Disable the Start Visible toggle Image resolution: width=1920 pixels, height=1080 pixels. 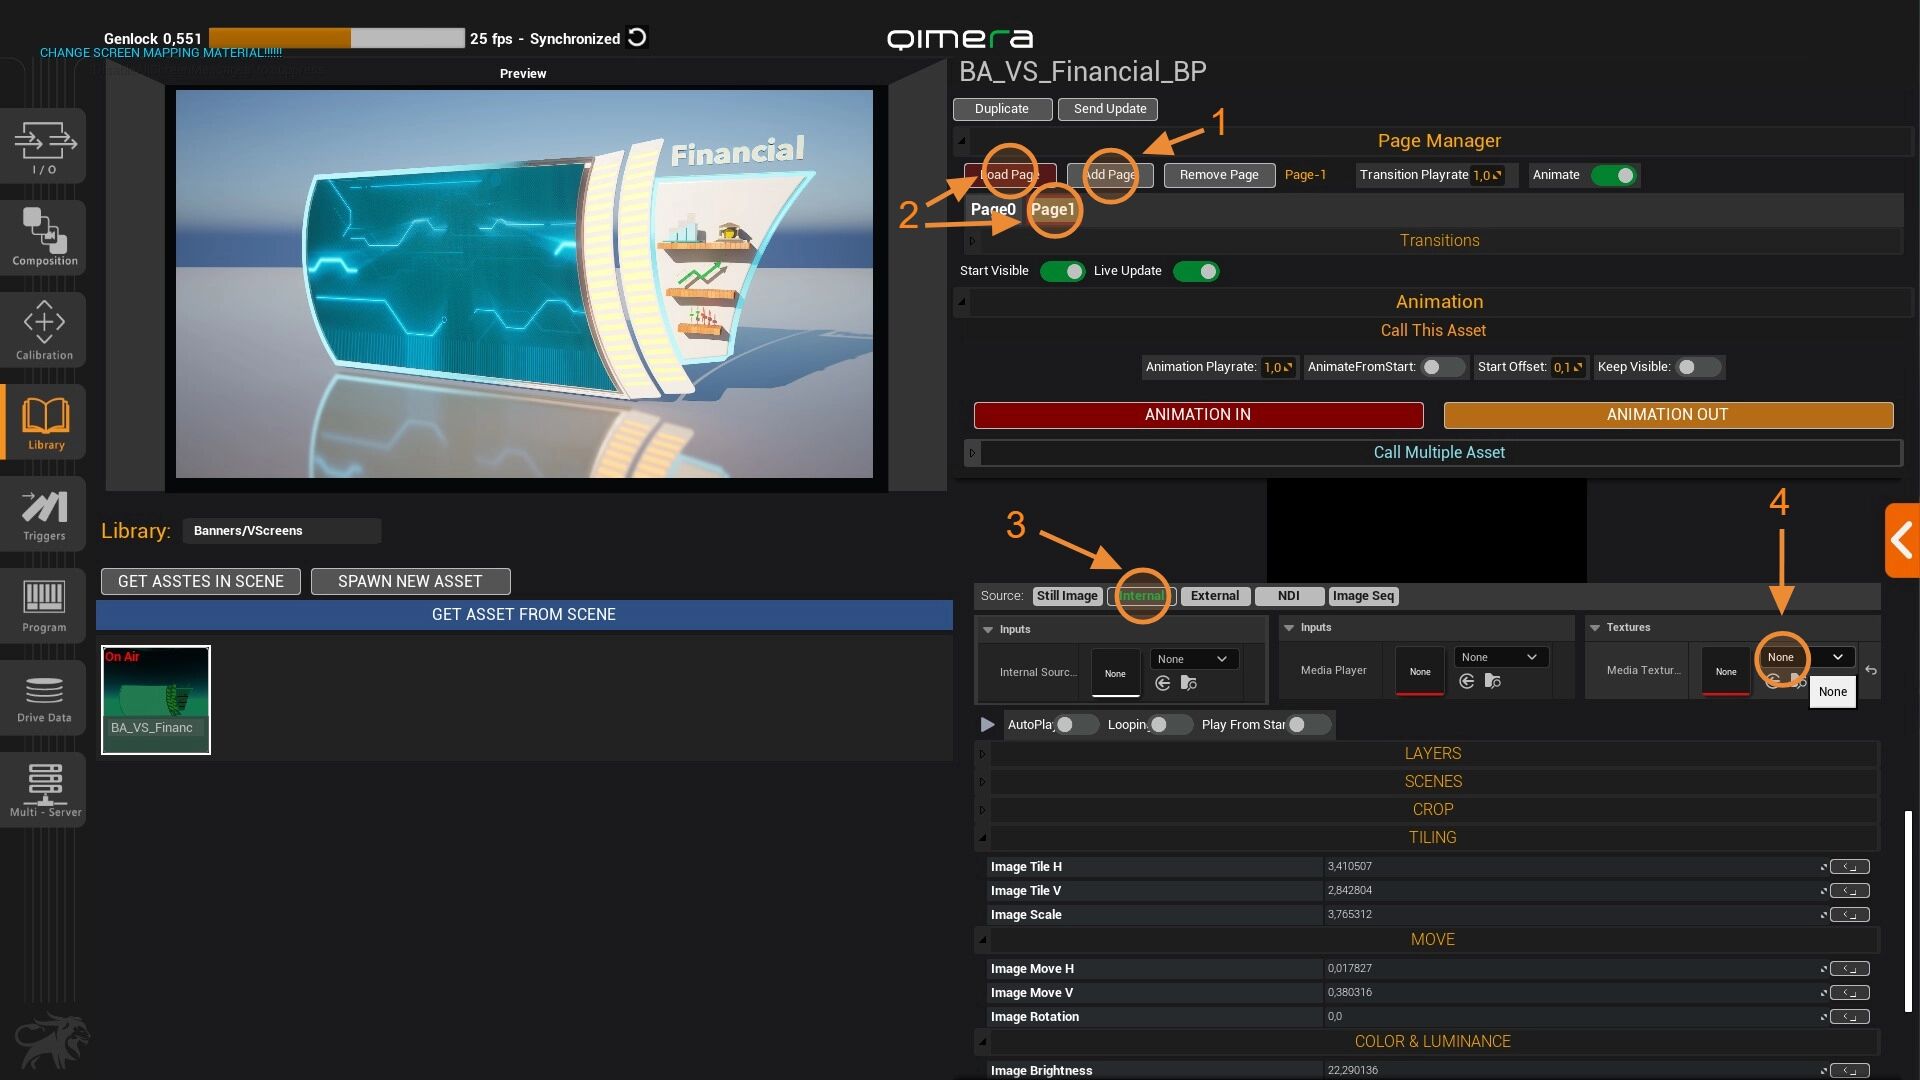[x=1062, y=271]
